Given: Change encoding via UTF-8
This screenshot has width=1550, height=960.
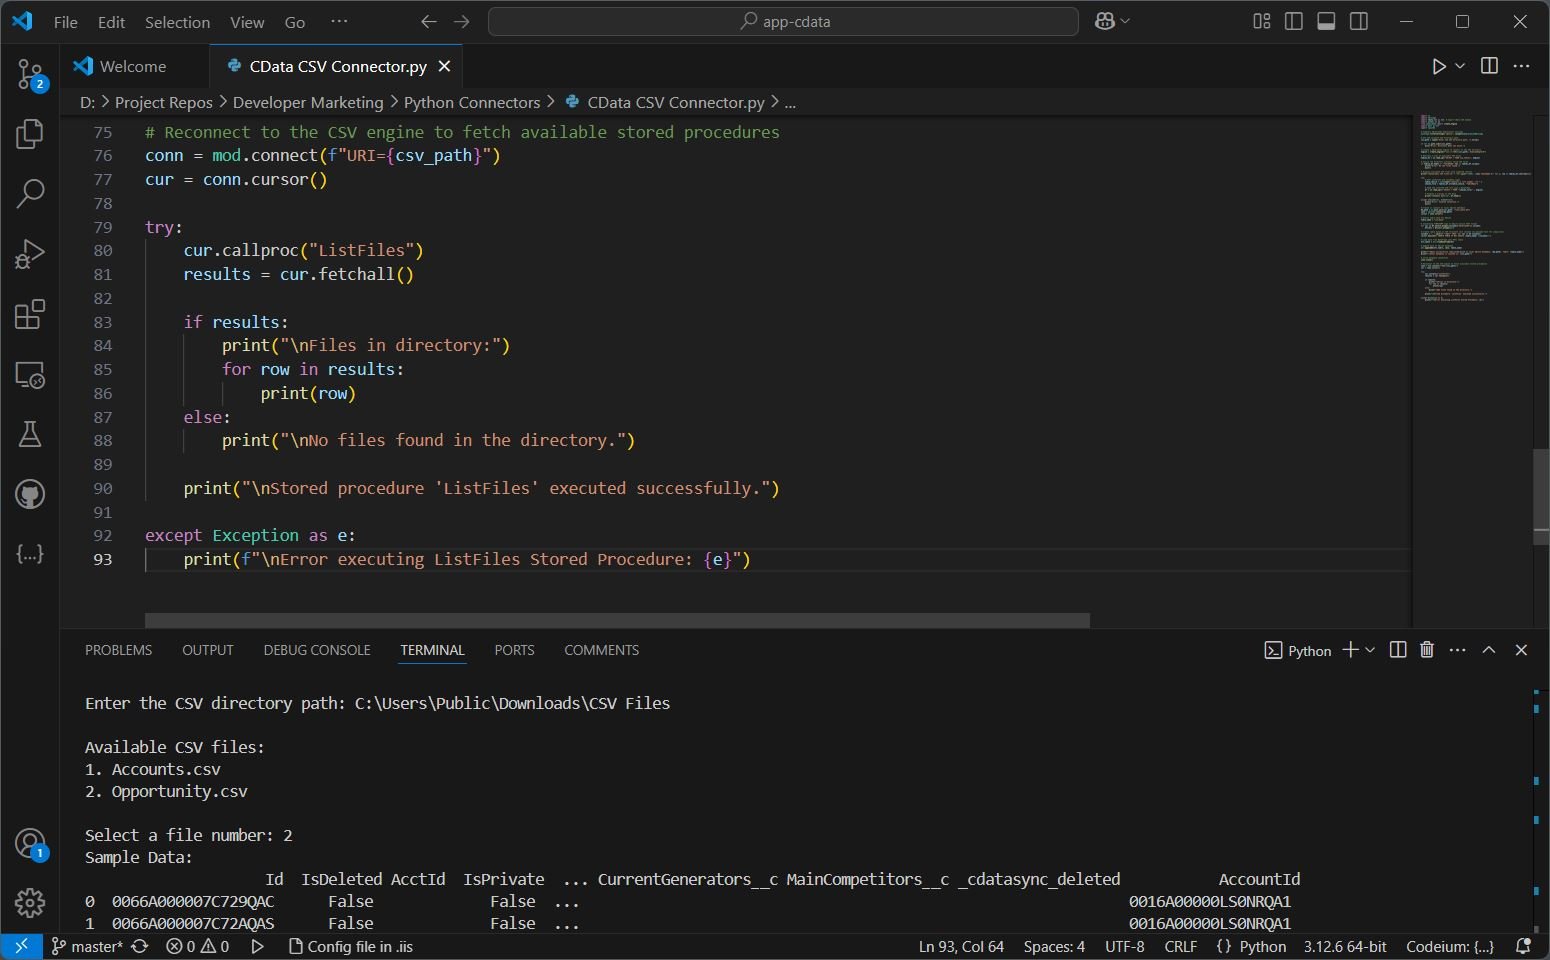Looking at the screenshot, I should pos(1125,946).
